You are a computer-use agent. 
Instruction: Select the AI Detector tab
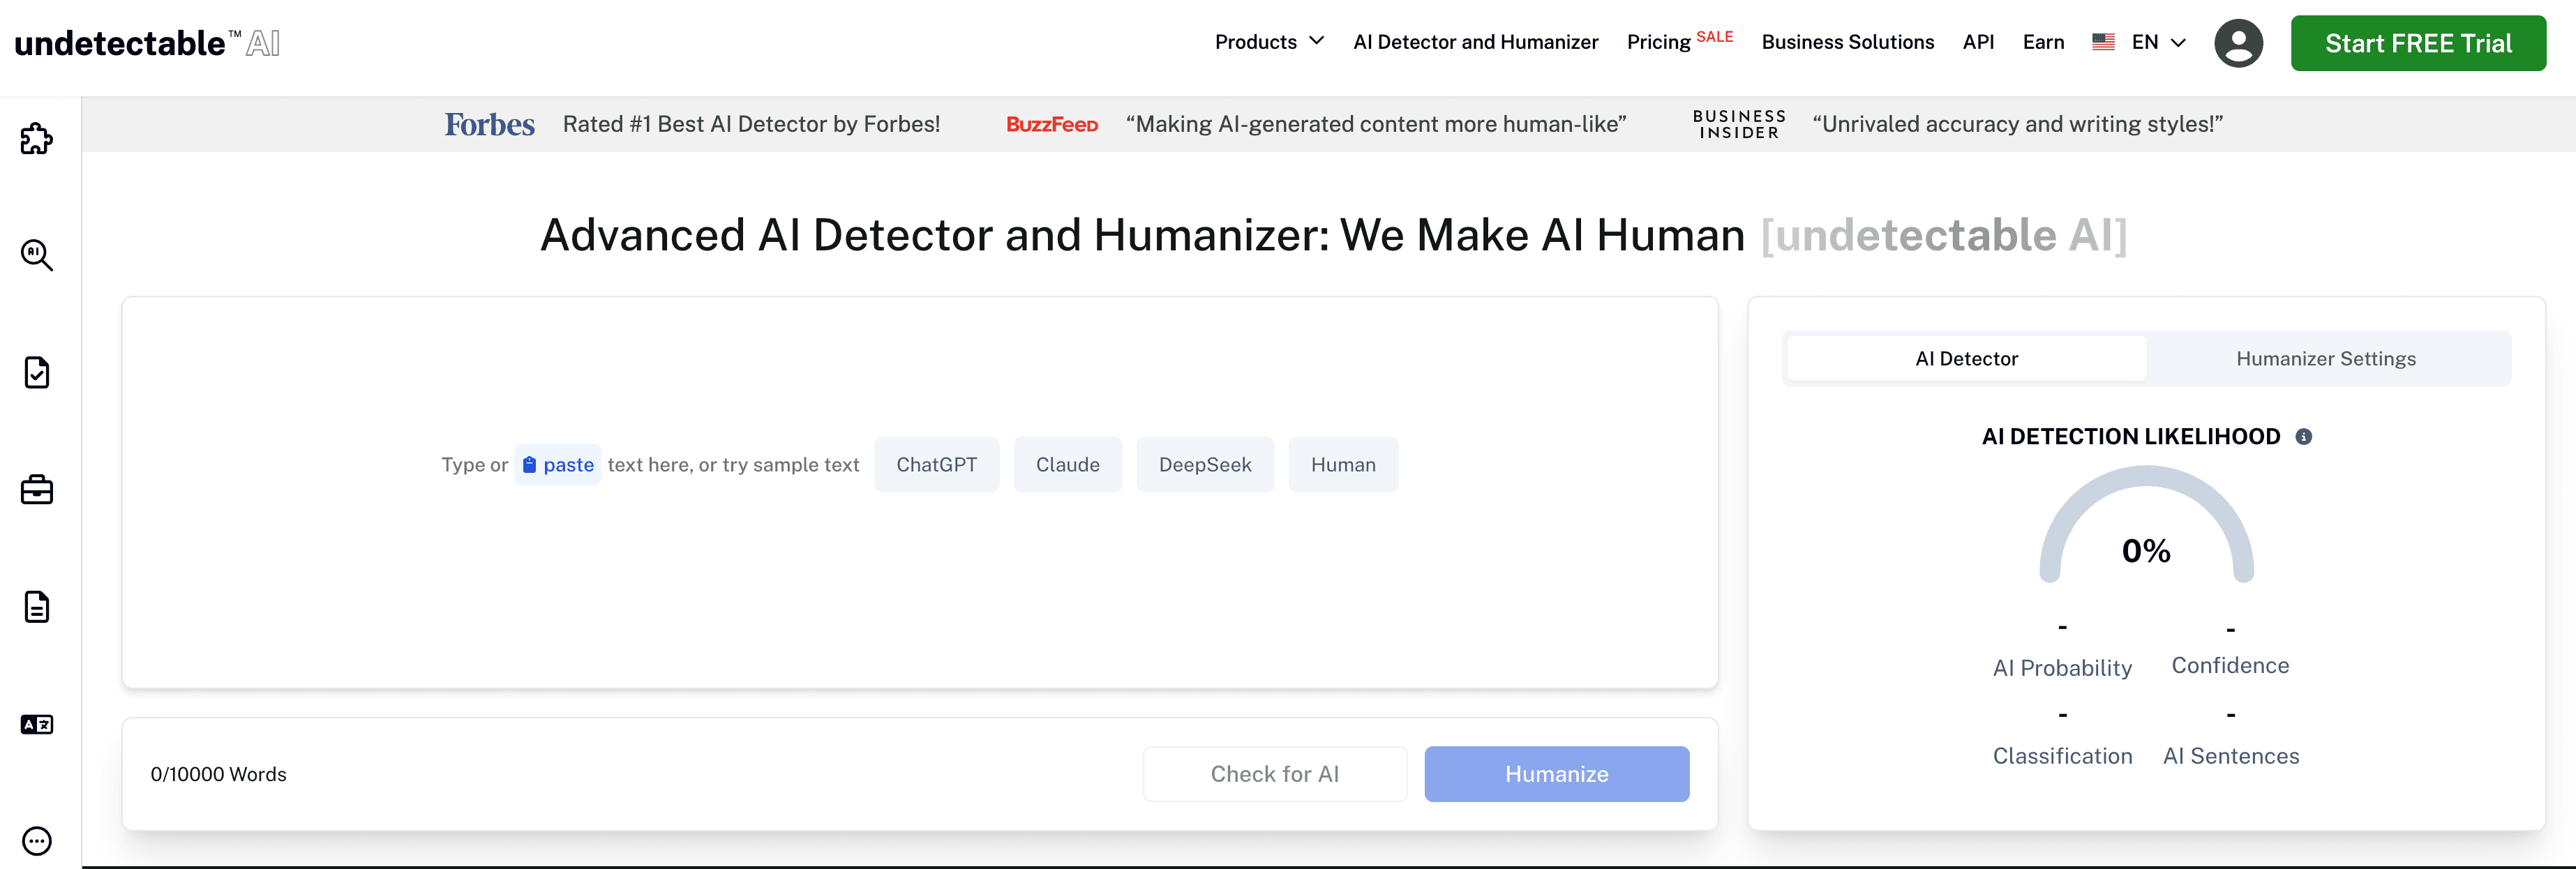coord(1966,359)
